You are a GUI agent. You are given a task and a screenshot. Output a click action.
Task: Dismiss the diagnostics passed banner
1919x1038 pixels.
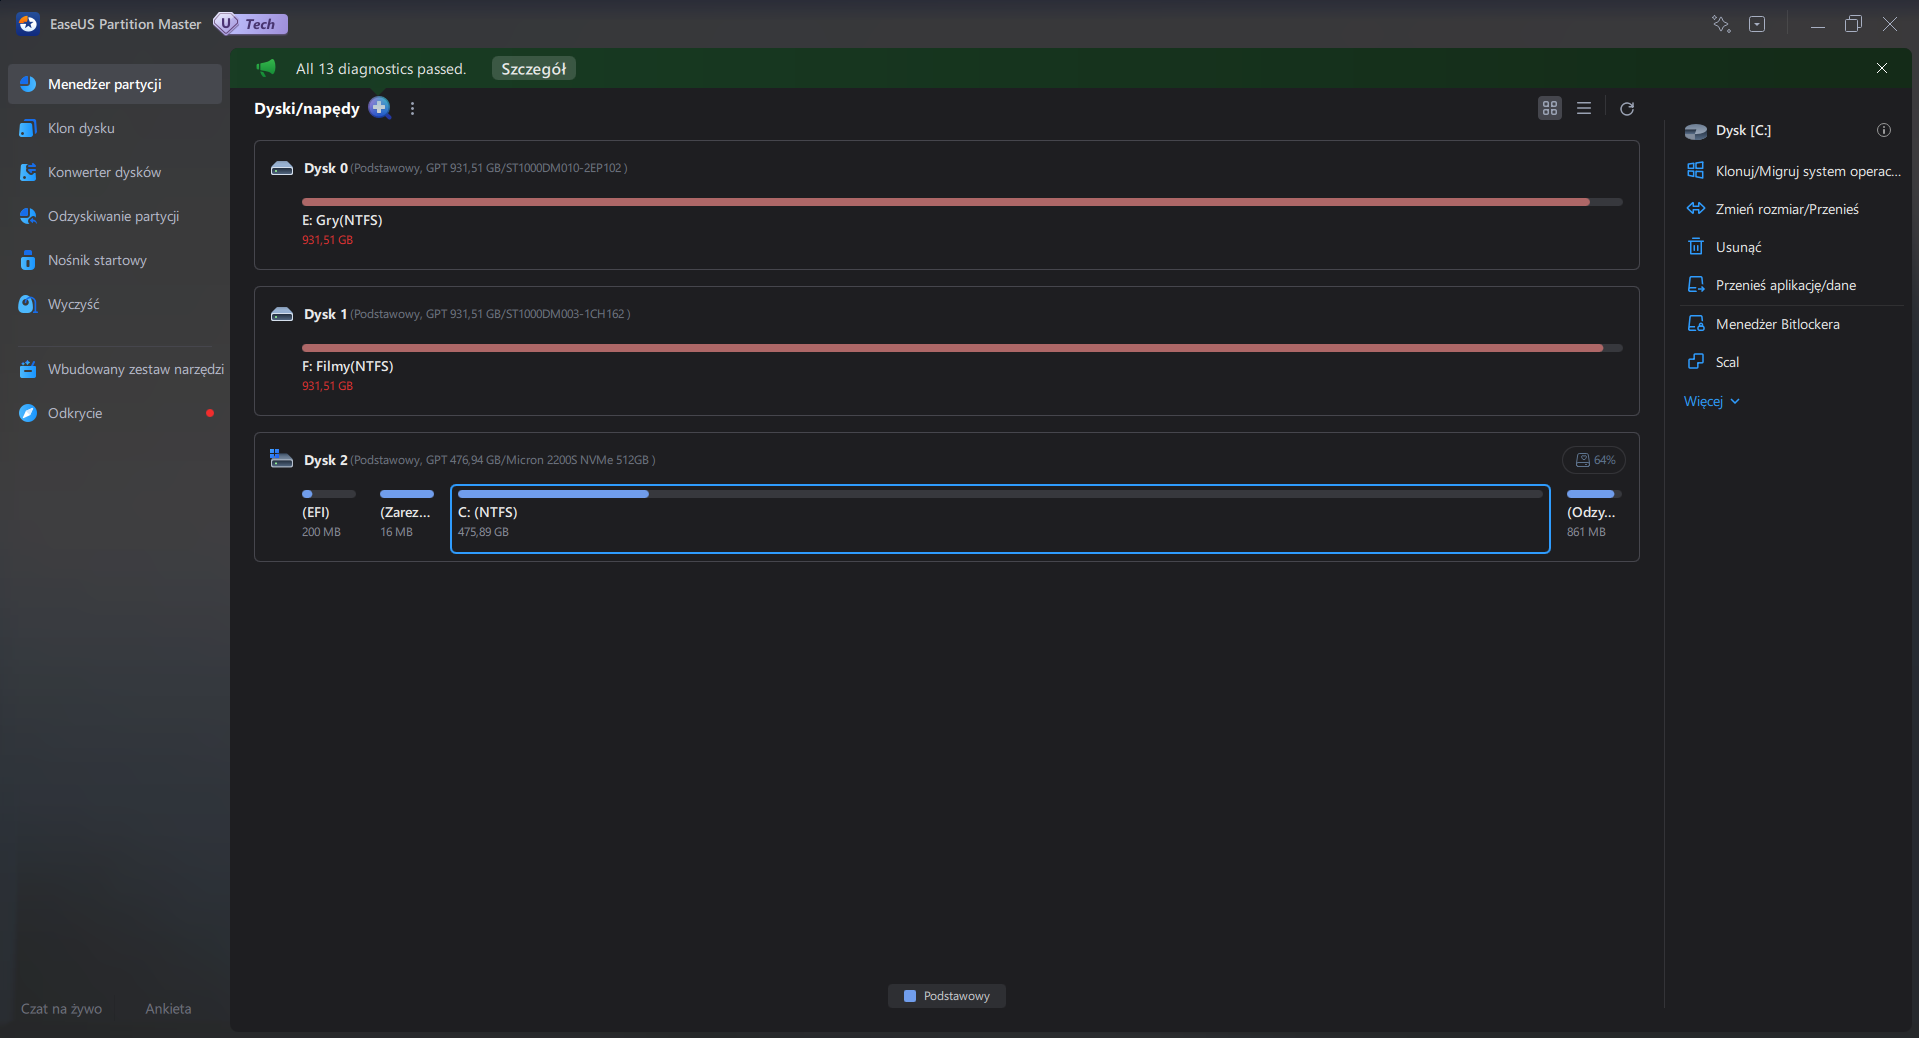1882,68
